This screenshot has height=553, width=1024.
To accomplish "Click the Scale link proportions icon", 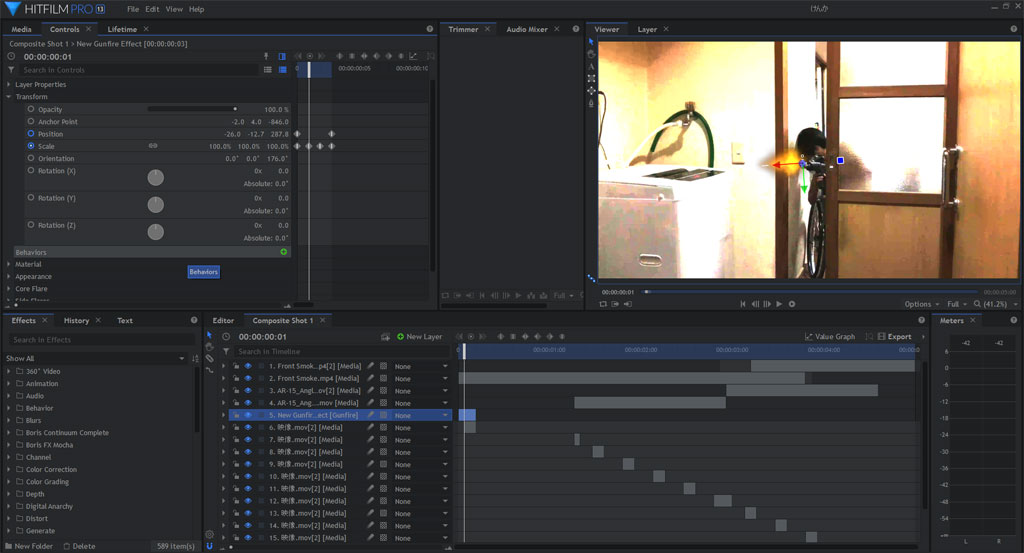I will tap(153, 146).
